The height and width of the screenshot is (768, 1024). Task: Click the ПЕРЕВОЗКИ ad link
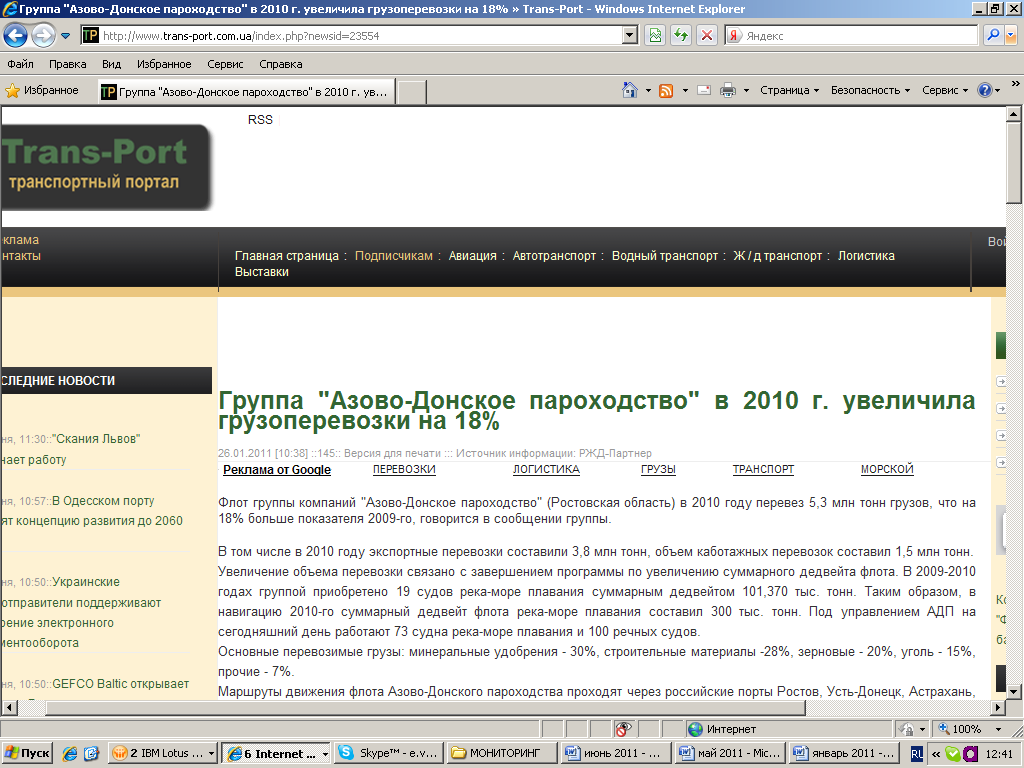[404, 470]
